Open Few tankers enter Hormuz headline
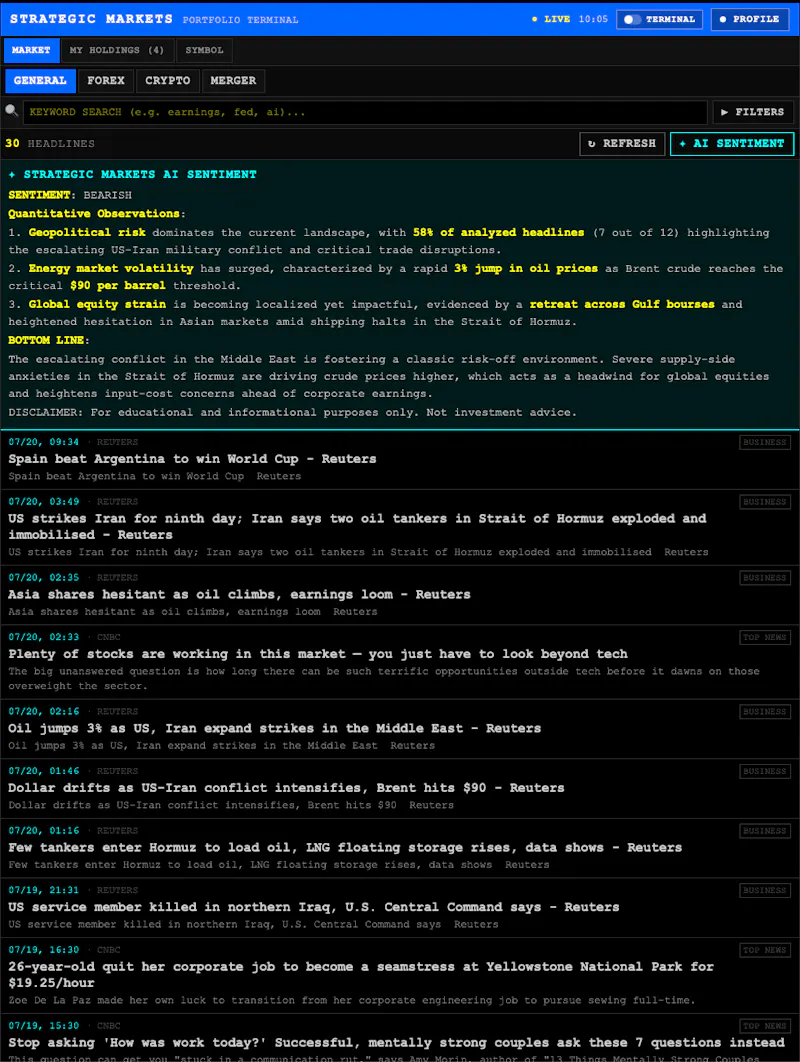 pos(345,848)
